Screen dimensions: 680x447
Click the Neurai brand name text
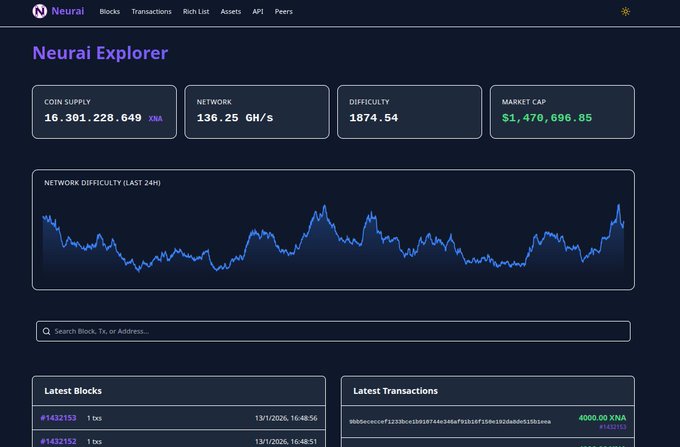point(68,11)
